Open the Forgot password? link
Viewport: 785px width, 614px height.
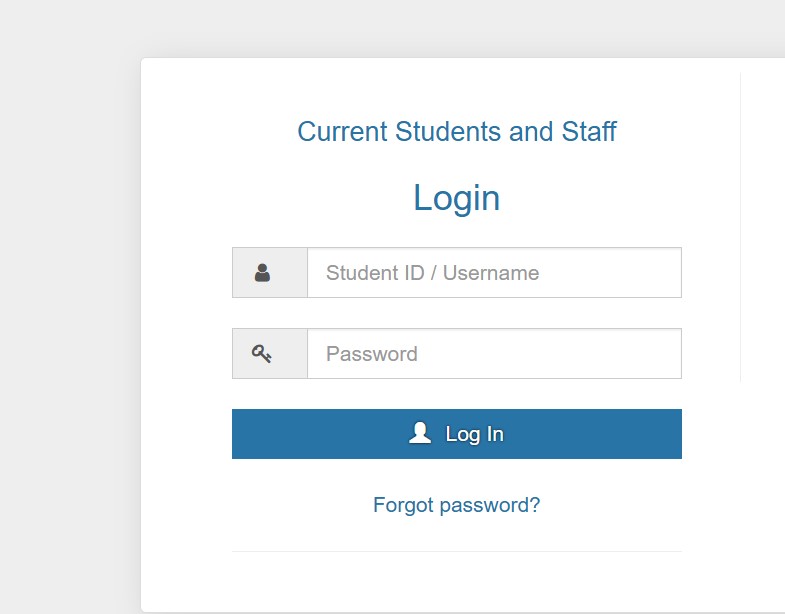[x=457, y=505]
